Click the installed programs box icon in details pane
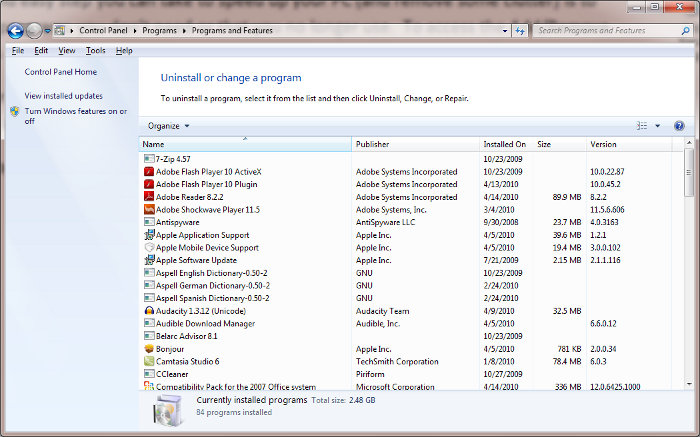This screenshot has height=437, width=700. tap(167, 409)
